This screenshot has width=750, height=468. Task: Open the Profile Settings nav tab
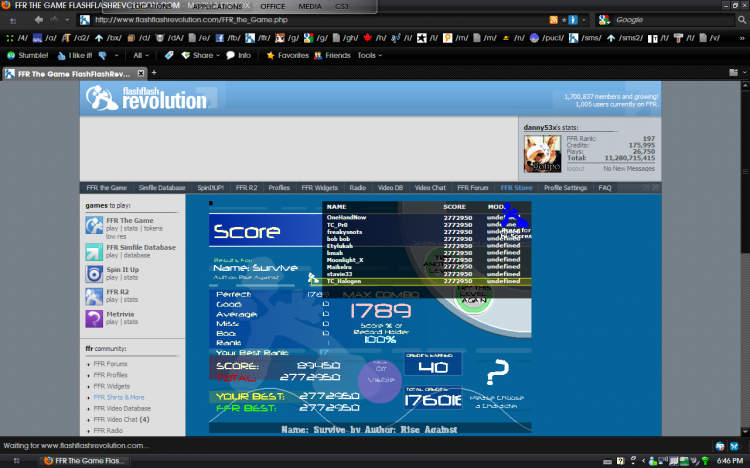click(565, 188)
